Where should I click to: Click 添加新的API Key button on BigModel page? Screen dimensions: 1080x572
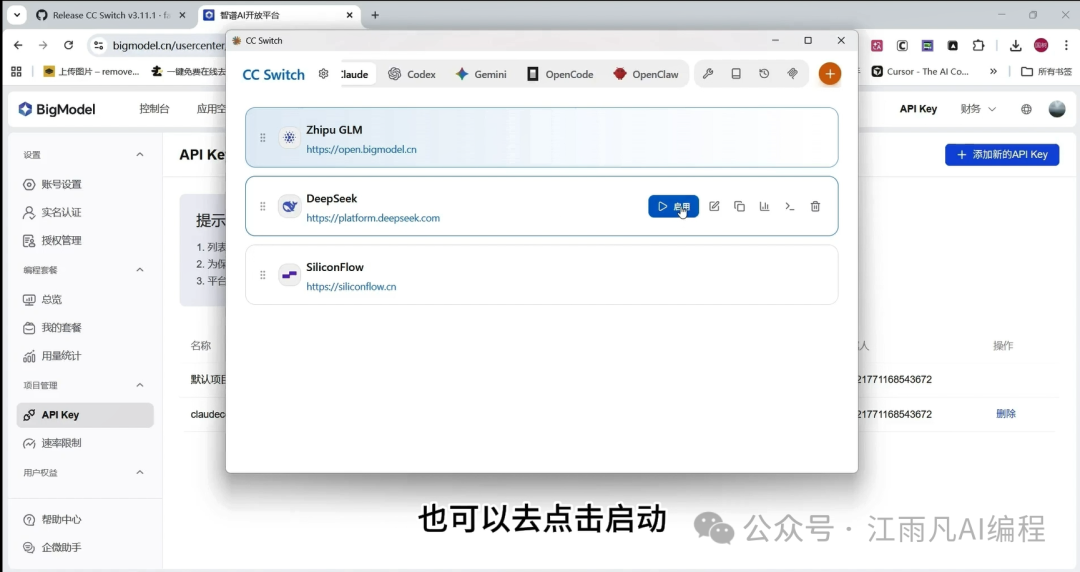click(1001, 154)
